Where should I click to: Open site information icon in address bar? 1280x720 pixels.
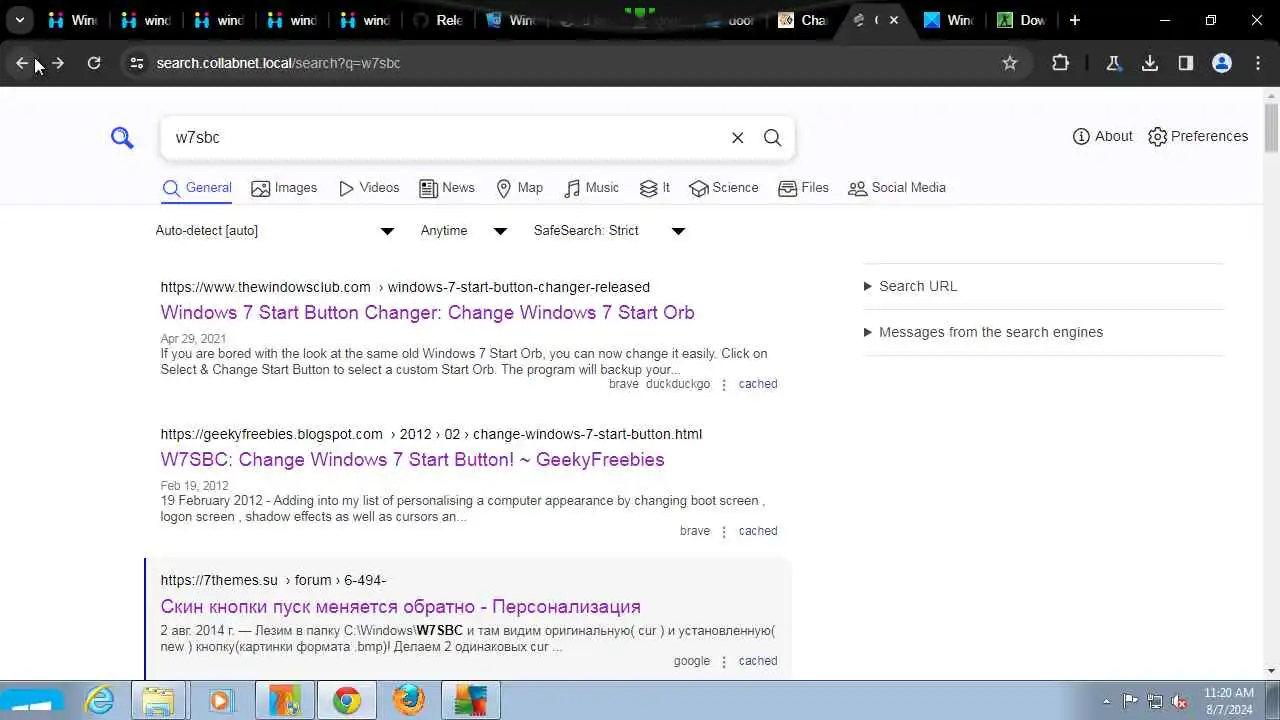click(x=137, y=63)
